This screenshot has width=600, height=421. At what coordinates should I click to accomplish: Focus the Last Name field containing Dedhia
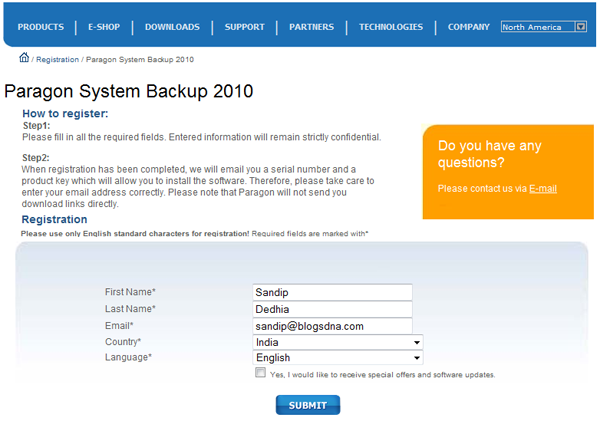tap(332, 309)
